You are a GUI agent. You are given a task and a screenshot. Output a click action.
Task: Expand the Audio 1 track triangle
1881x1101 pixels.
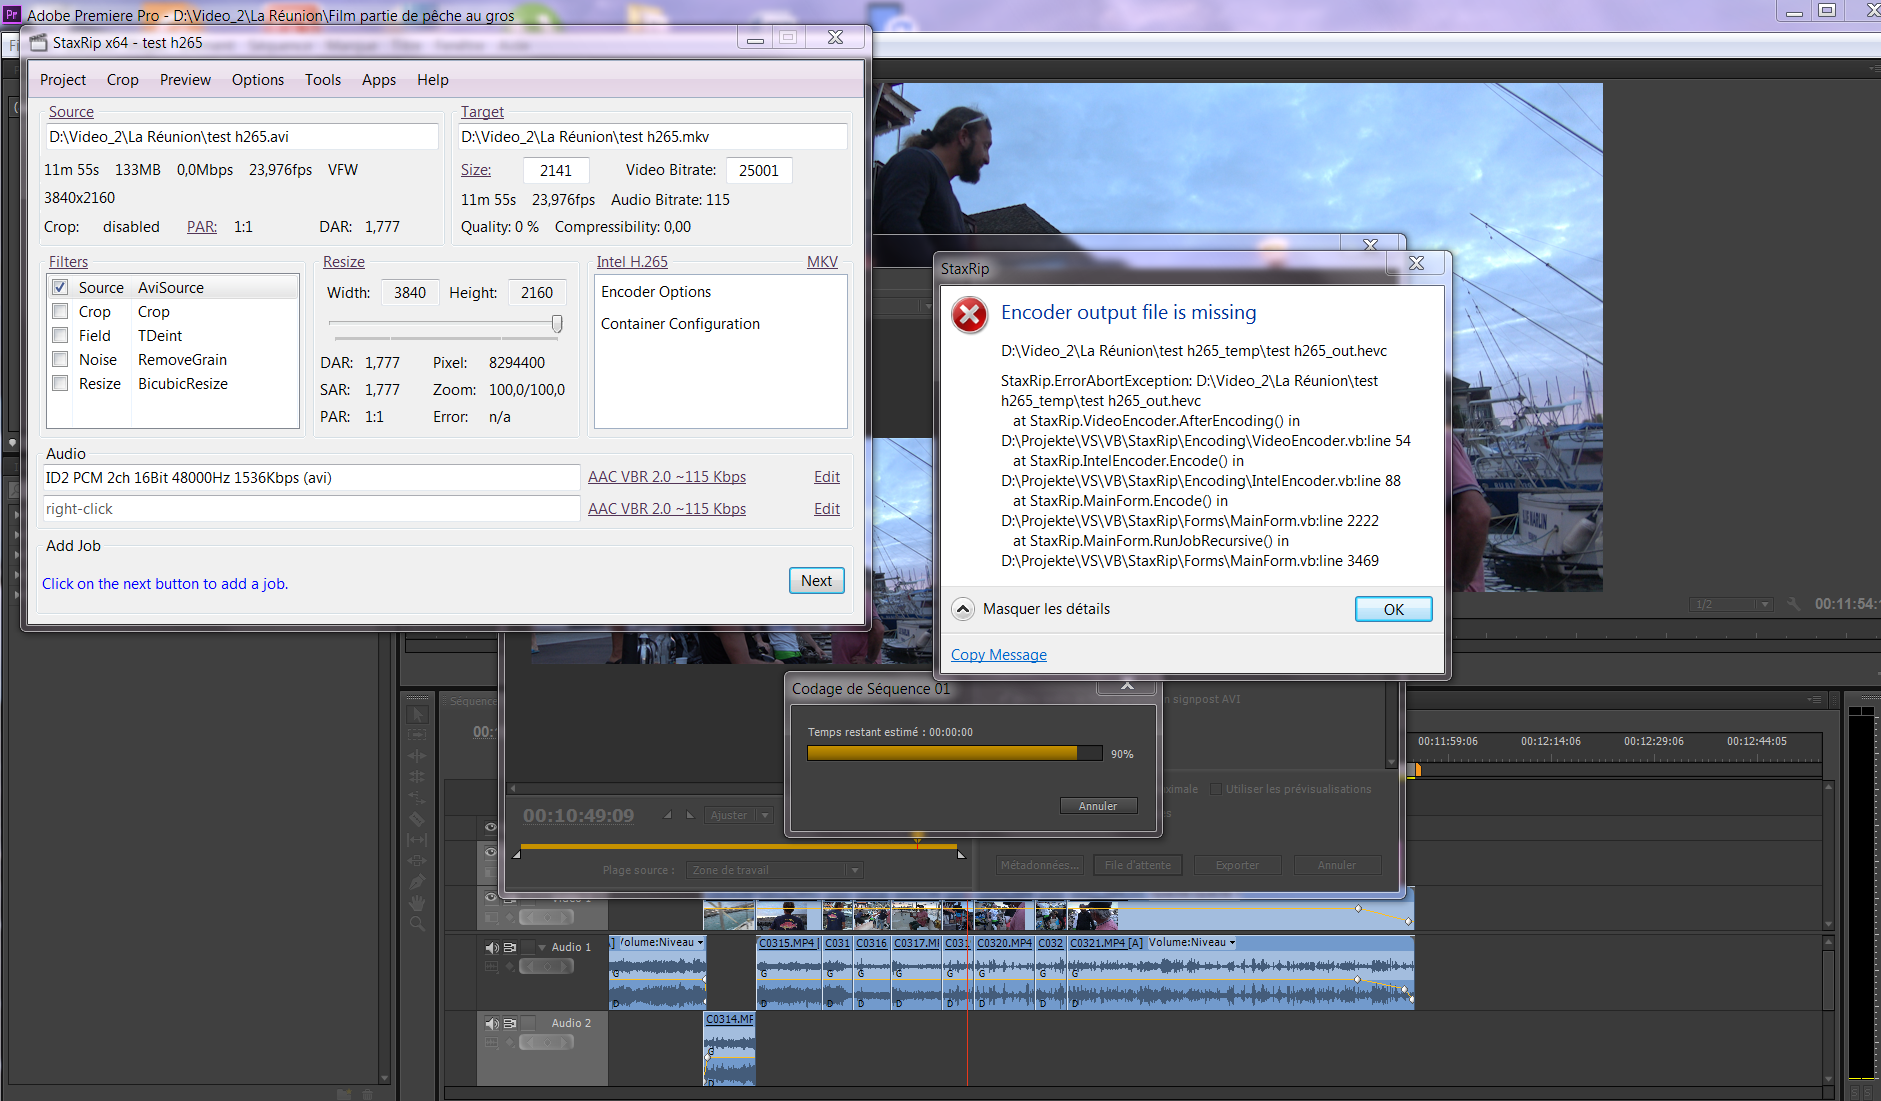click(542, 947)
